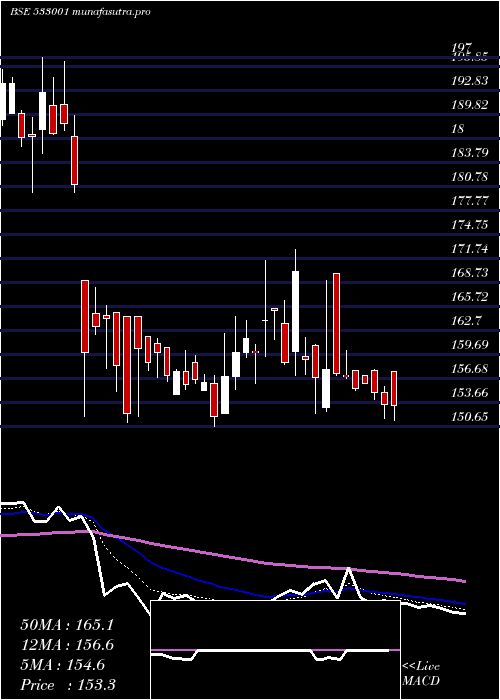This screenshot has height=700, width=500.
Task: Click the 177.77 price axis label
Action: point(470,201)
